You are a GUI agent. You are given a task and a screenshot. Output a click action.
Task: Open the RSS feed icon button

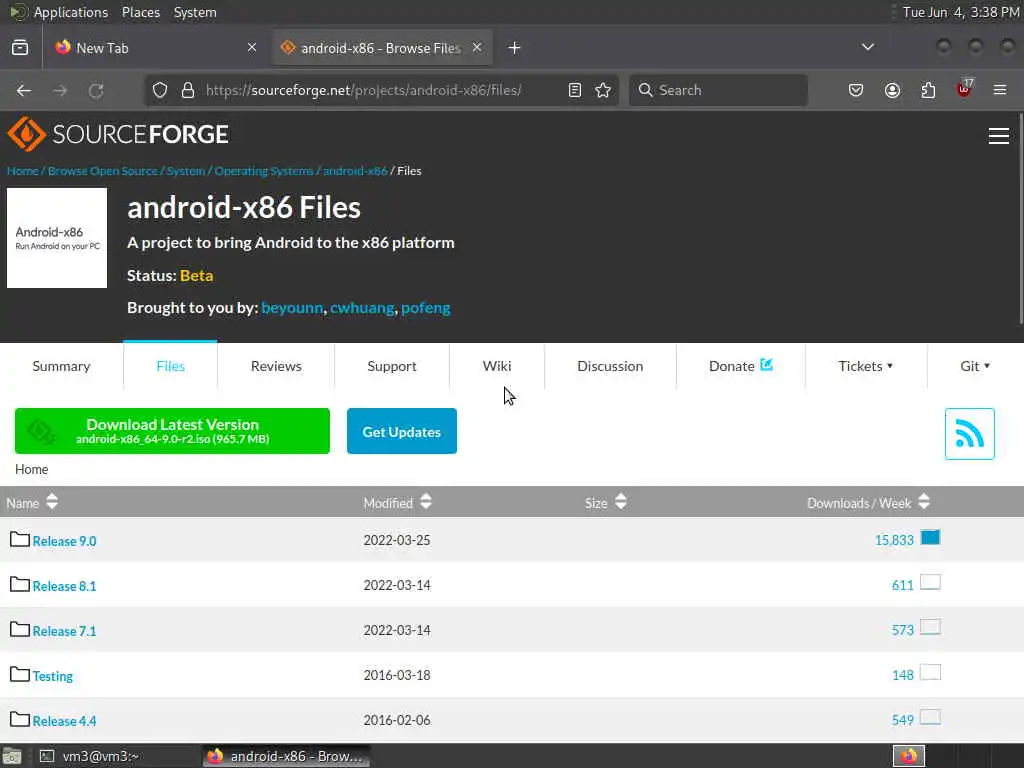pyautogui.click(x=969, y=434)
